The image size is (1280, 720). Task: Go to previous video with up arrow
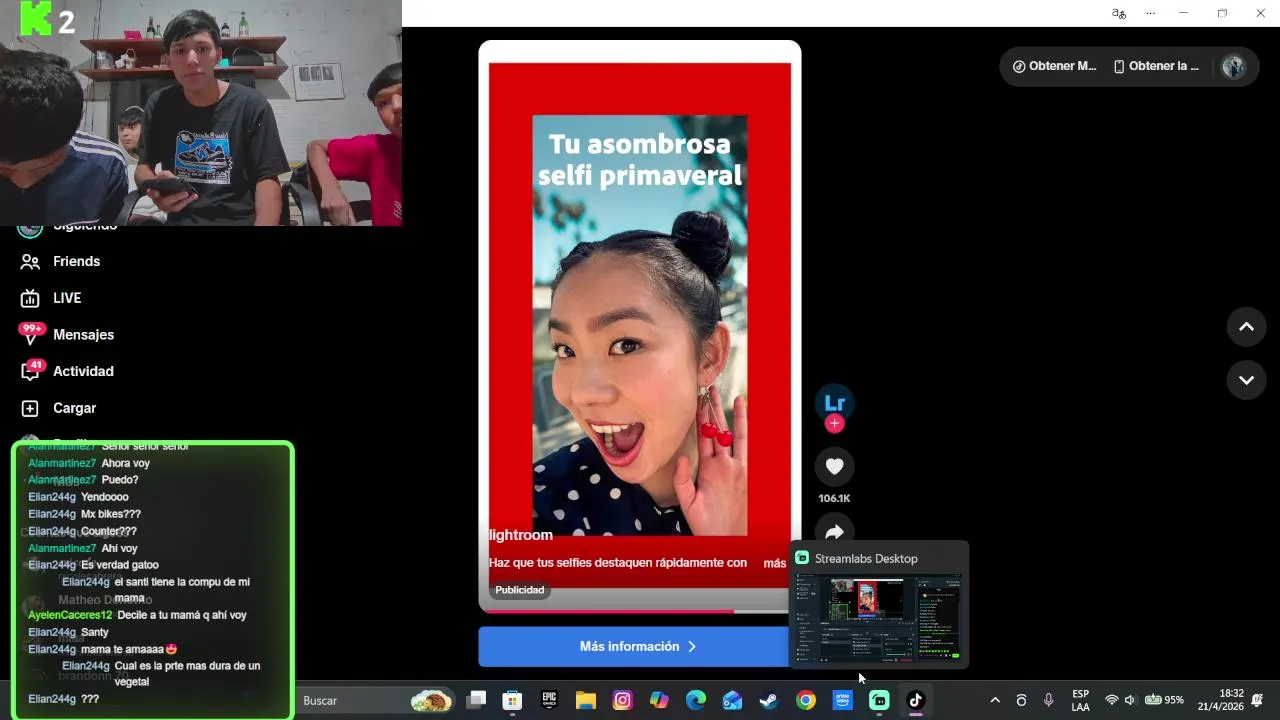click(1246, 327)
